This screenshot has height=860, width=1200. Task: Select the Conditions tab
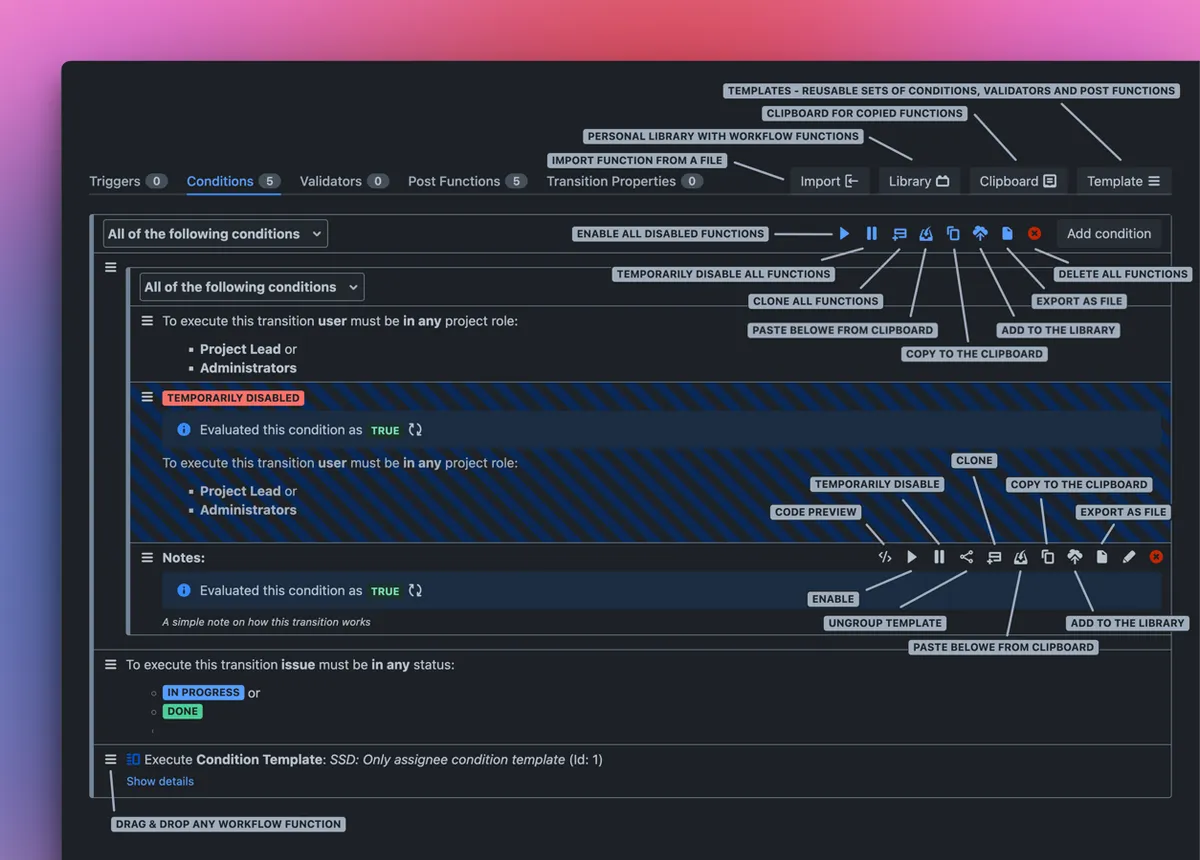(x=233, y=181)
